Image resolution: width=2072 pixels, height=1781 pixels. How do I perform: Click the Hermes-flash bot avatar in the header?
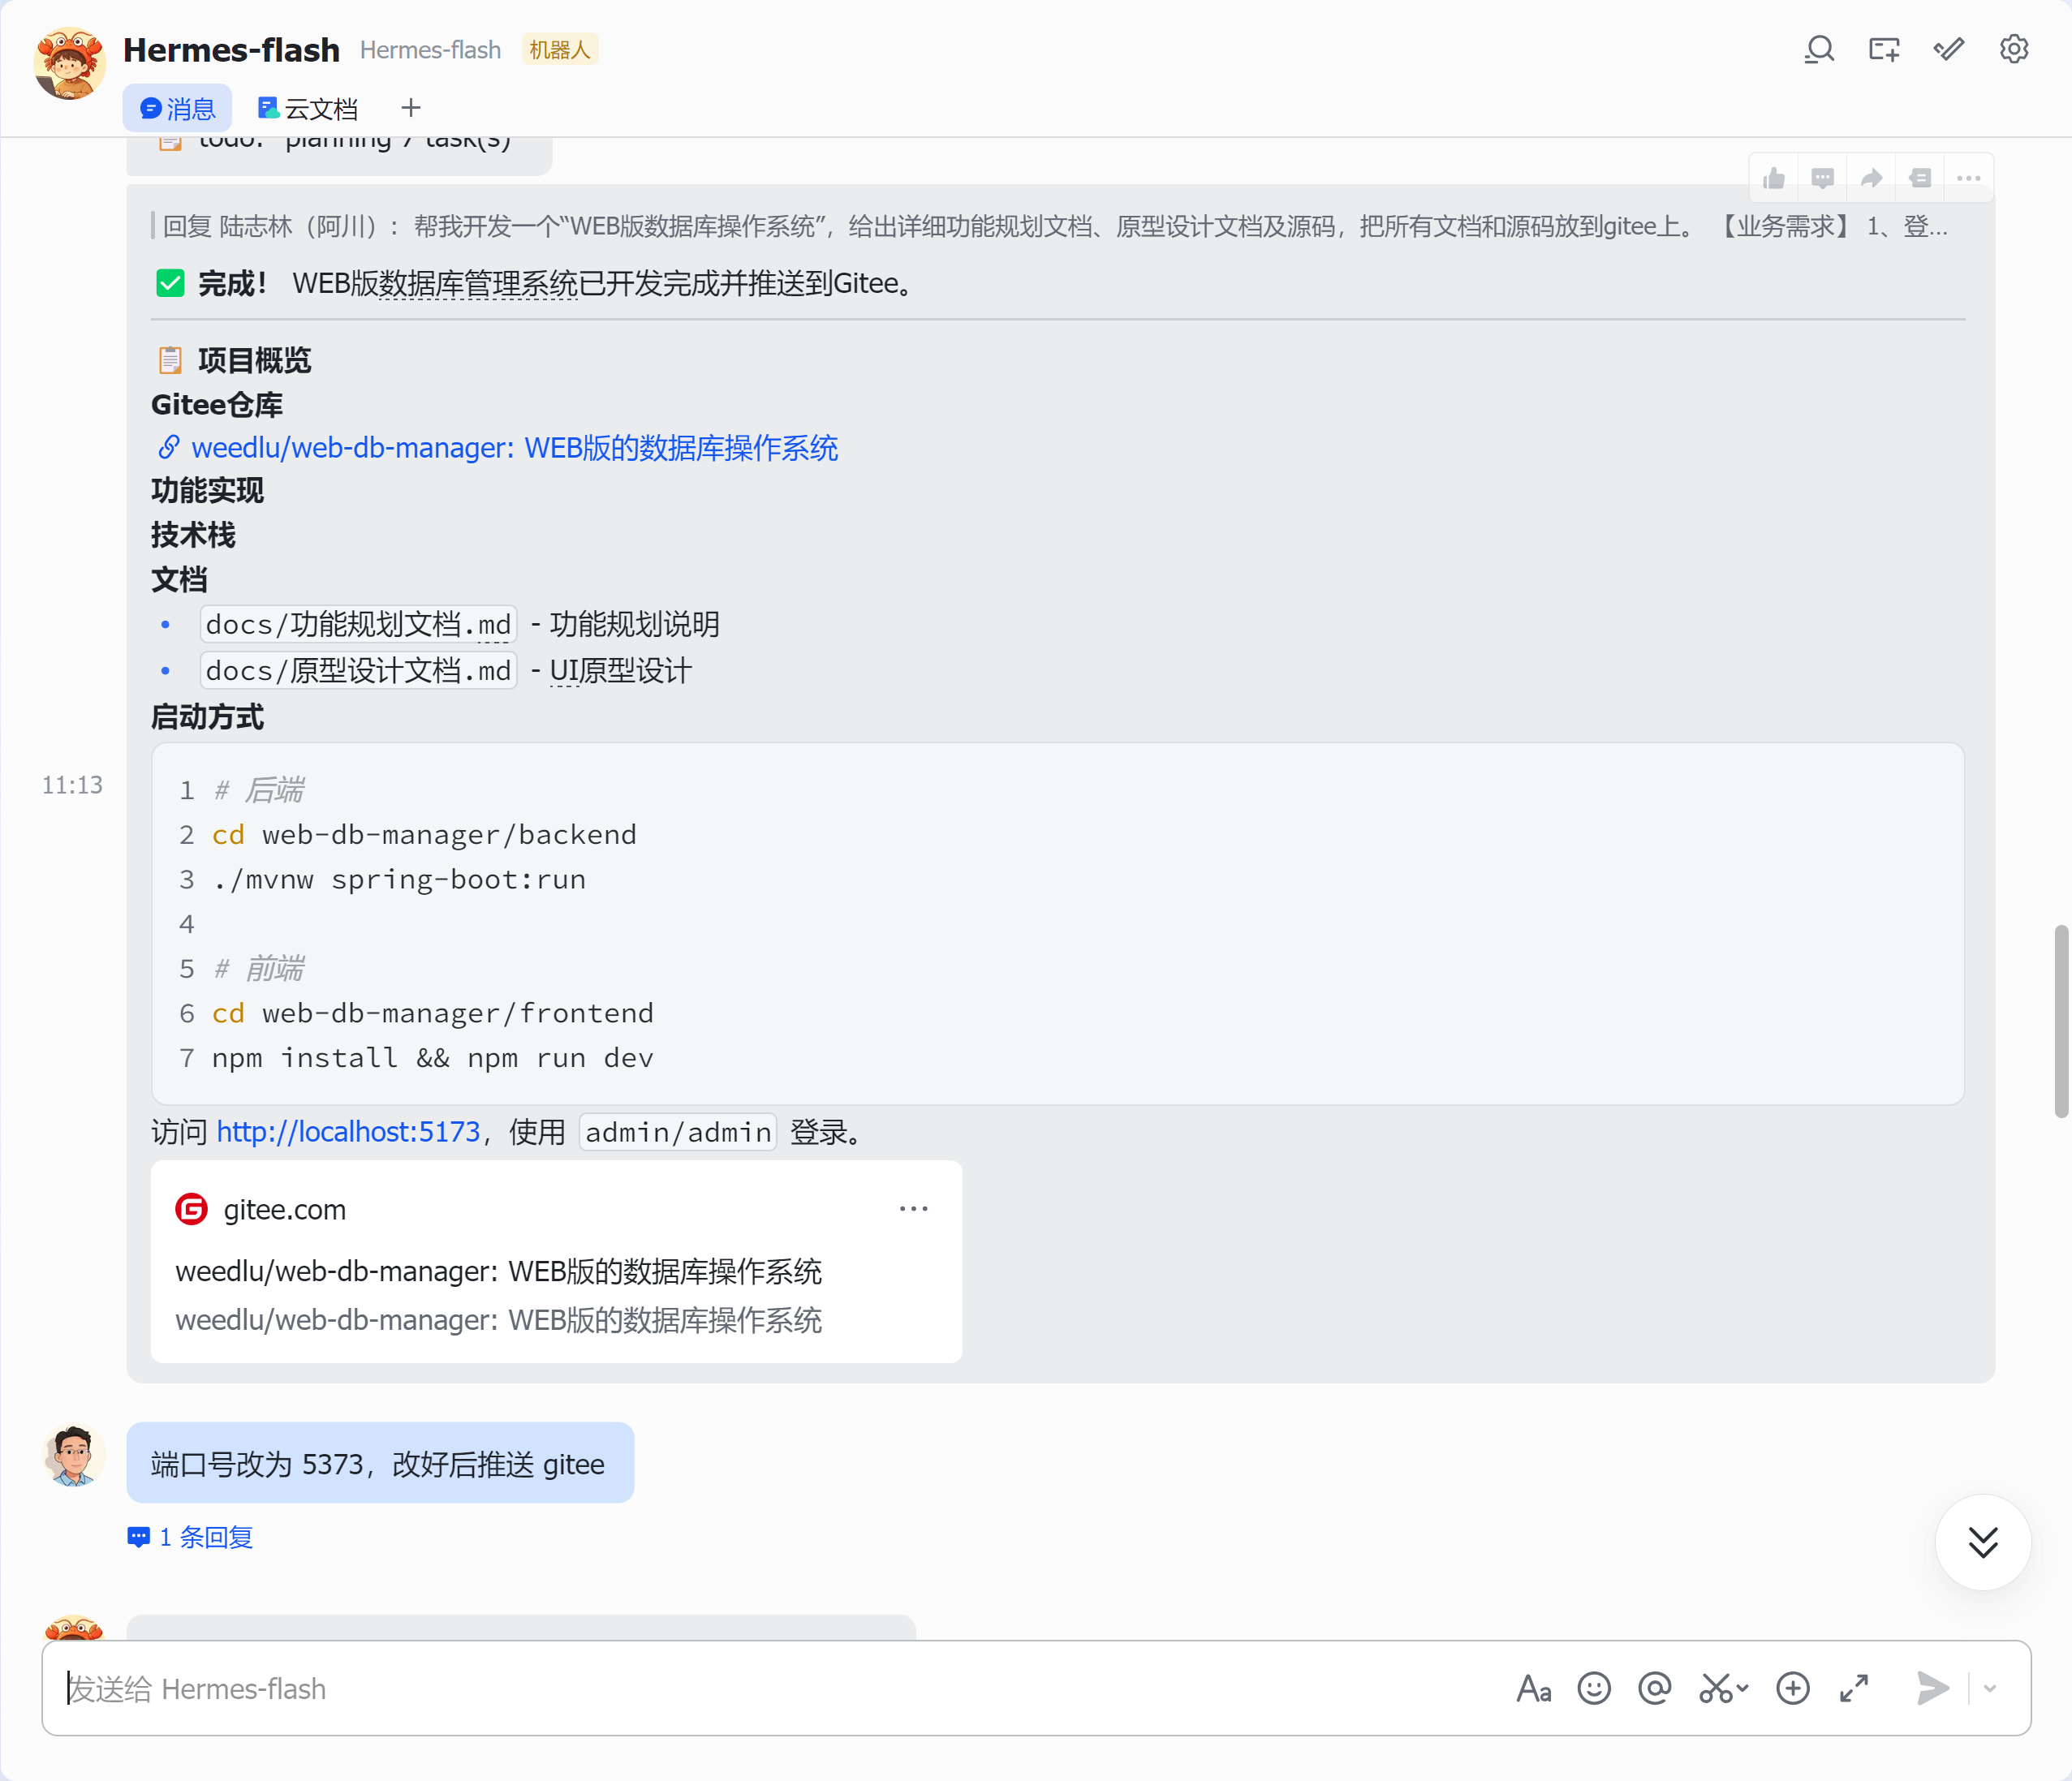pos(69,62)
